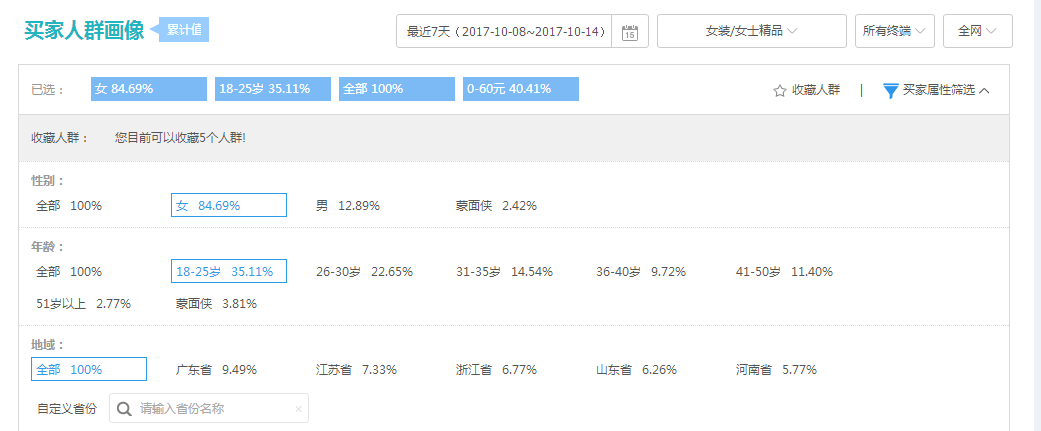Select region 浙江省 6.77%
Image resolution: width=1041 pixels, height=431 pixels.
coord(496,369)
